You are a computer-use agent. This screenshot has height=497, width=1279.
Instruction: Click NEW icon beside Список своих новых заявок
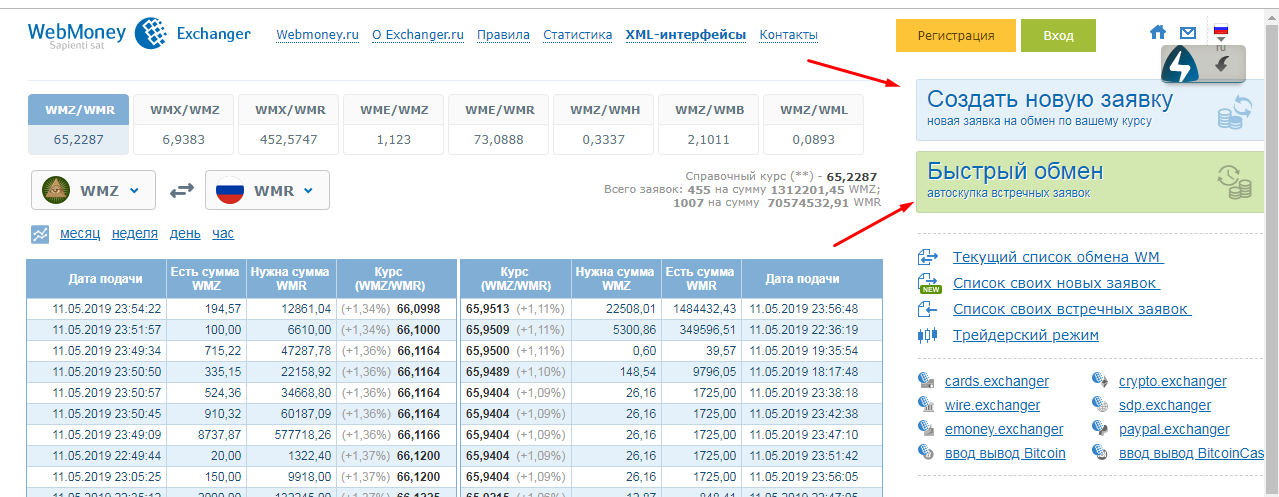(927, 284)
